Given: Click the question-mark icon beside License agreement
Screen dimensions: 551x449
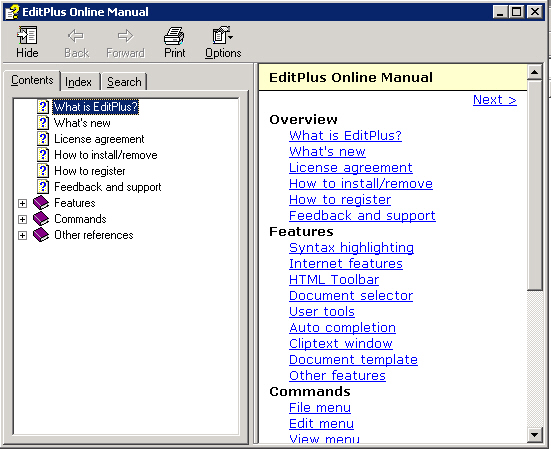Looking at the screenshot, I should pyautogui.click(x=43, y=139).
